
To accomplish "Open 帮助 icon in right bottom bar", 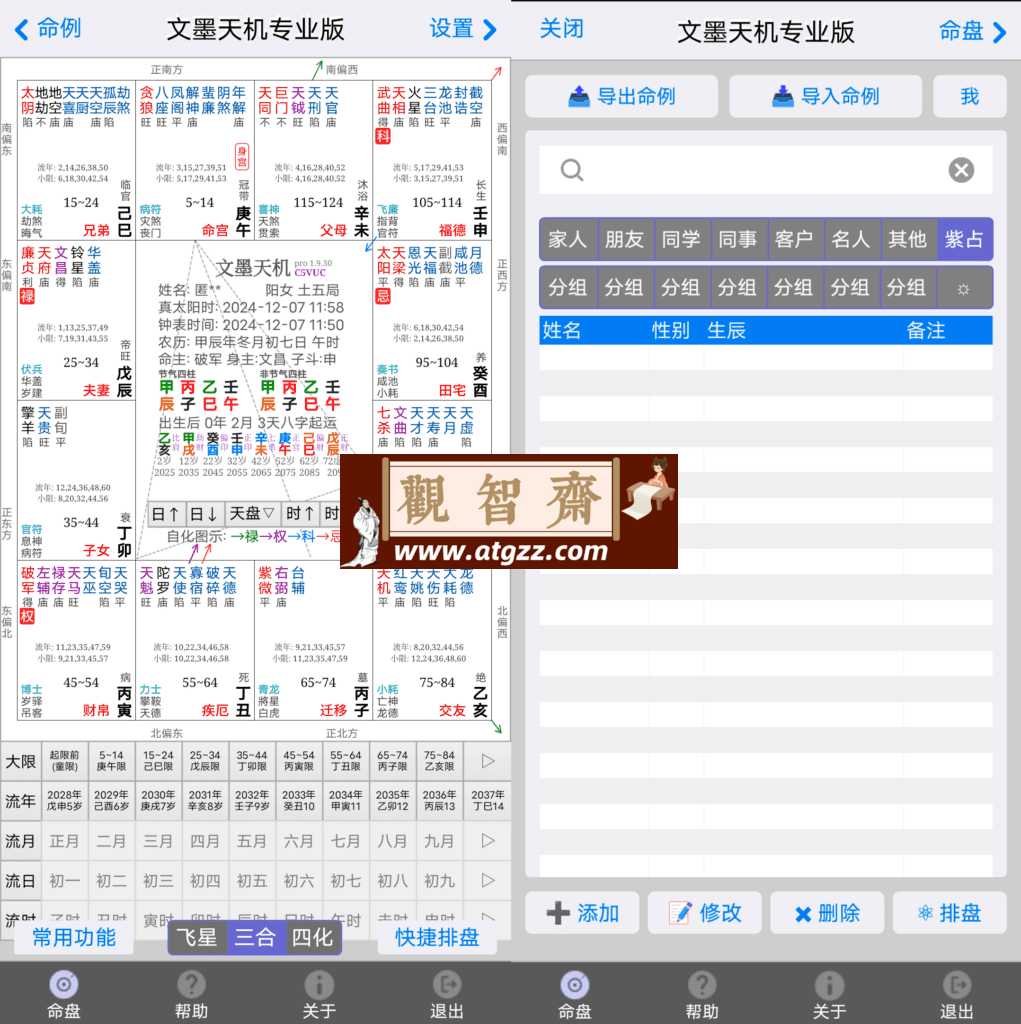I will (702, 996).
